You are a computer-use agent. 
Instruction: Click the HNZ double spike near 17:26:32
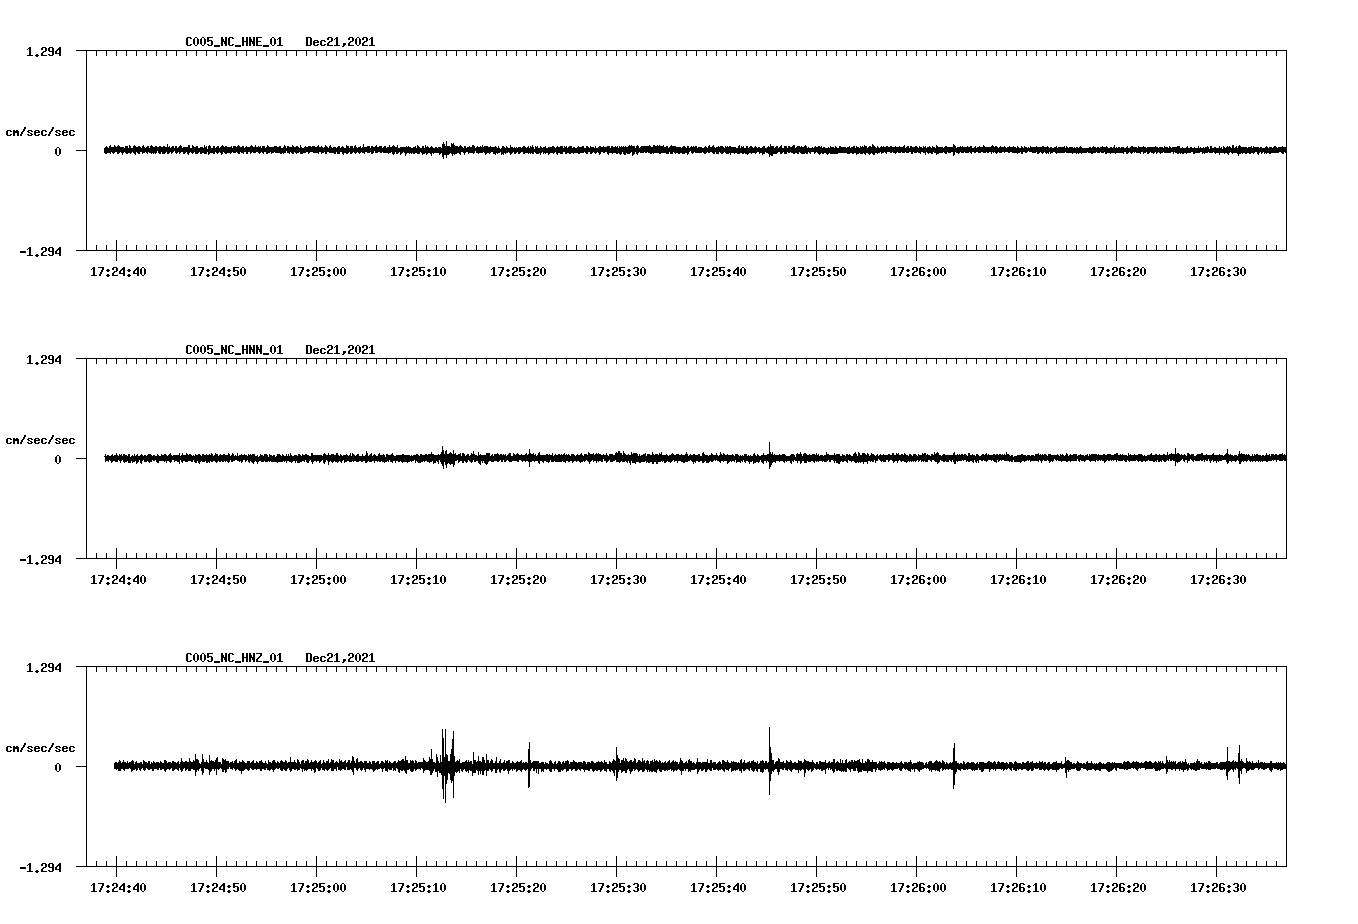(1234, 765)
